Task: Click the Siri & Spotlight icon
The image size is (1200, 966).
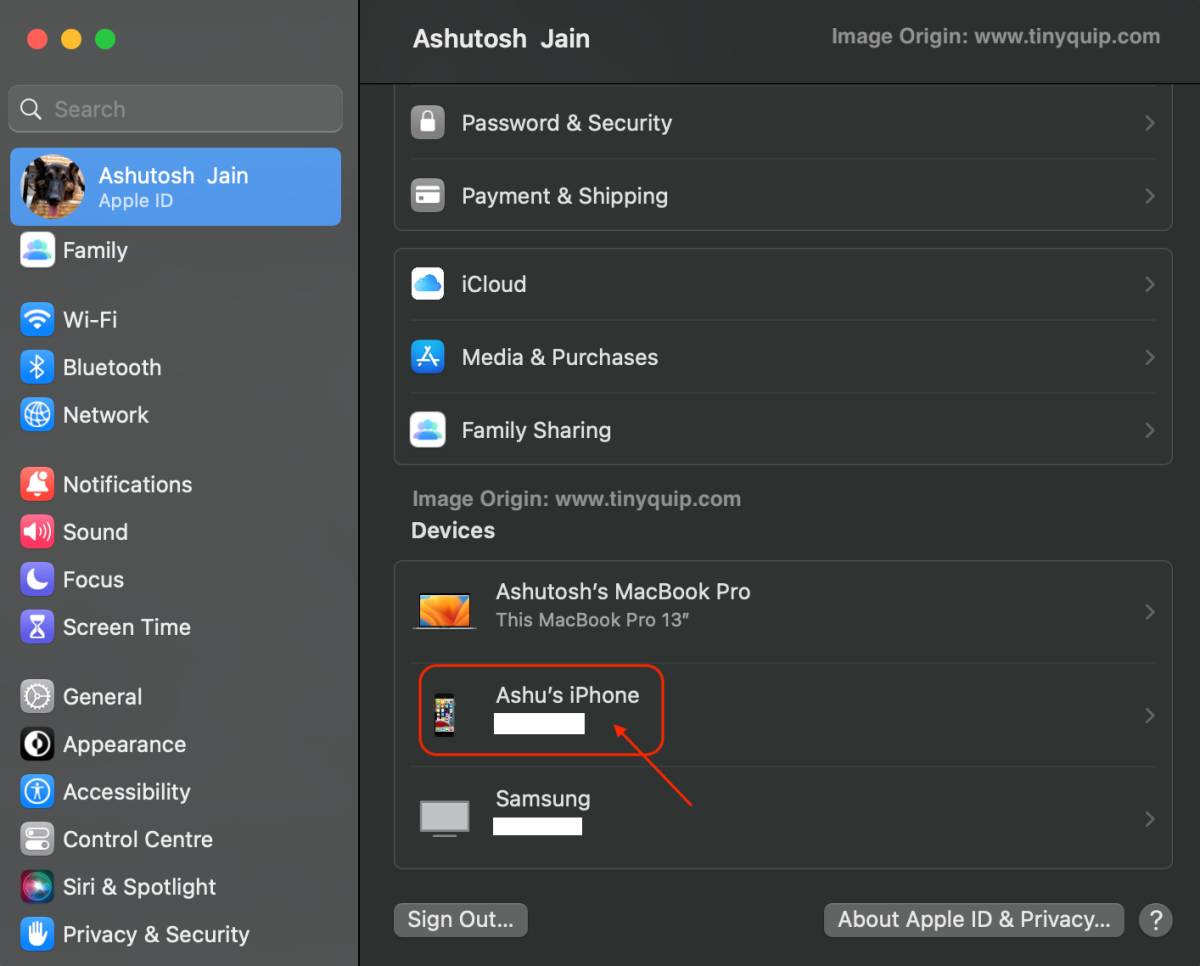Action: 37,887
